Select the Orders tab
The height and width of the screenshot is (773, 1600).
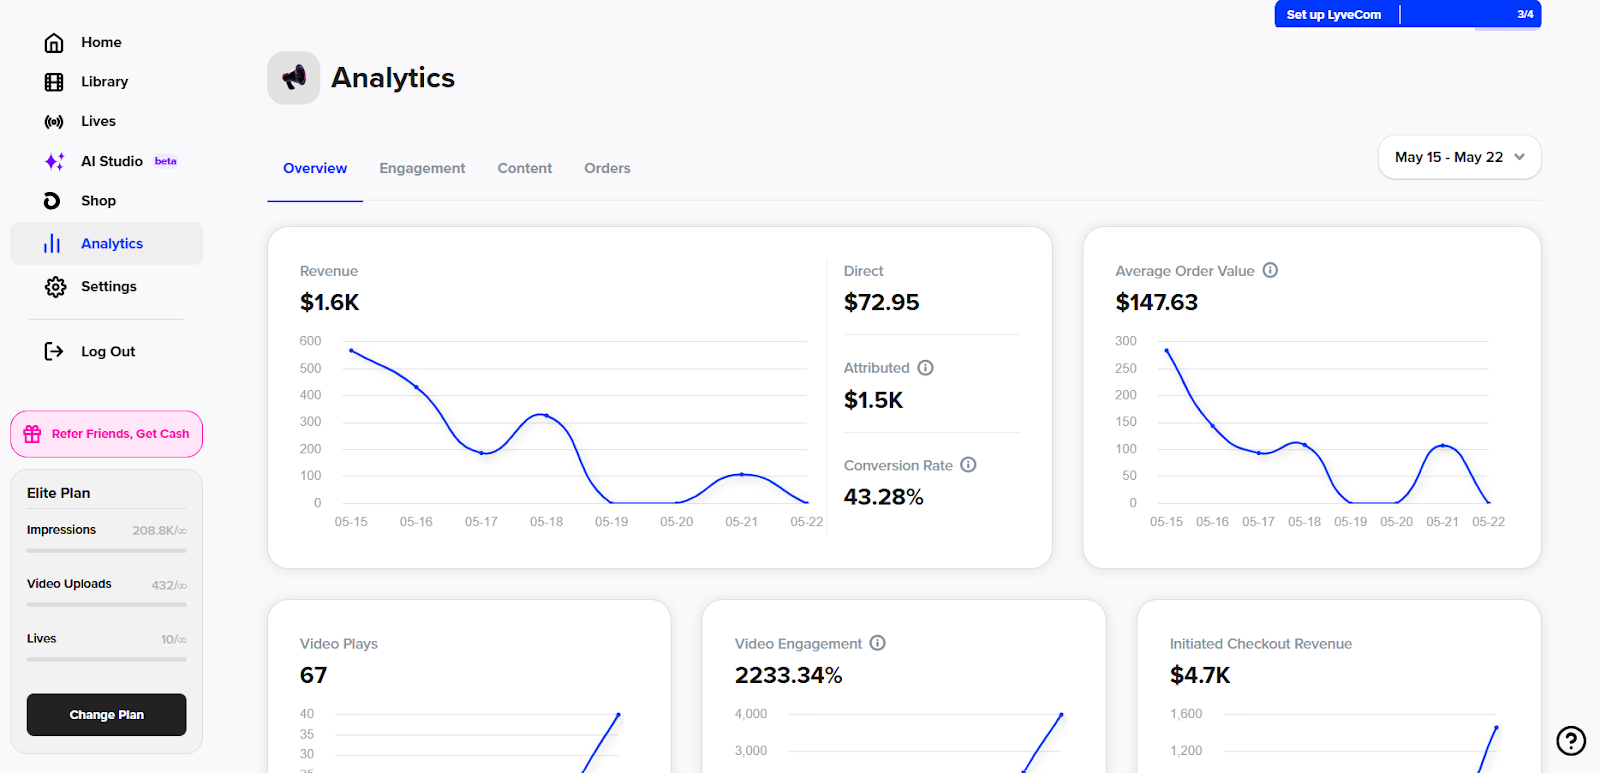coord(607,169)
